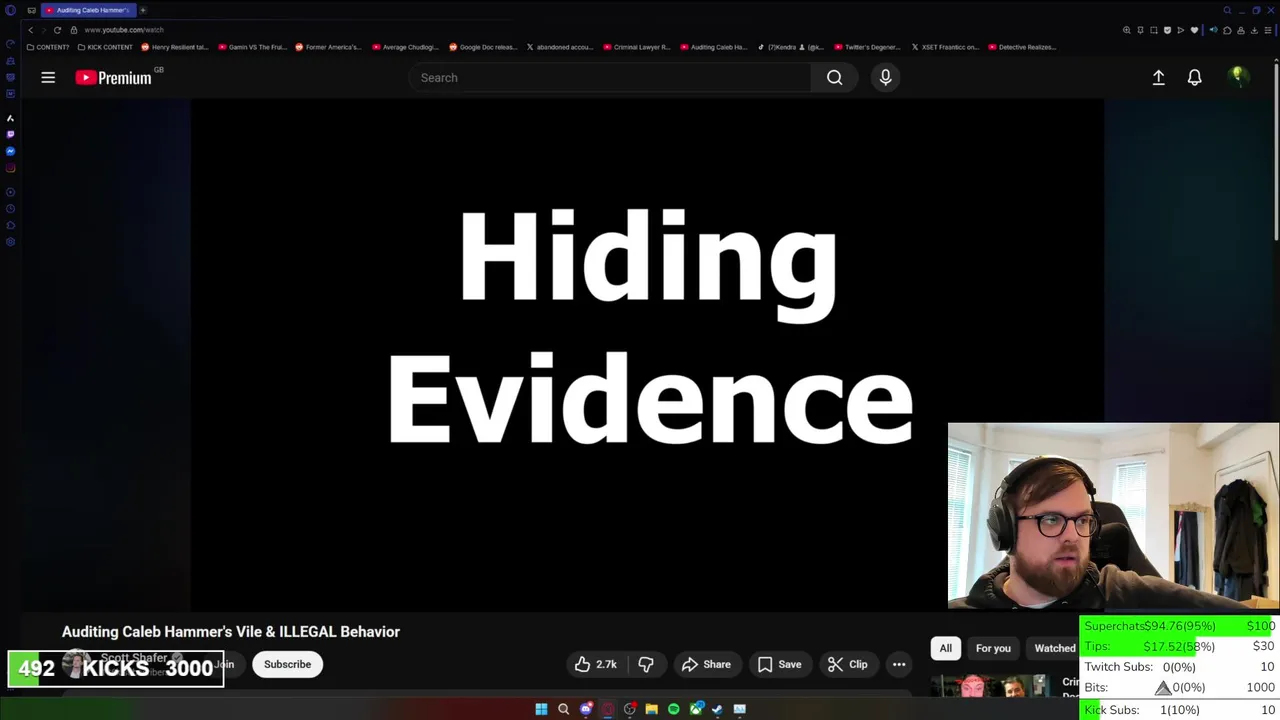Select the For you filter chip
The image size is (1280, 720).
click(x=993, y=648)
